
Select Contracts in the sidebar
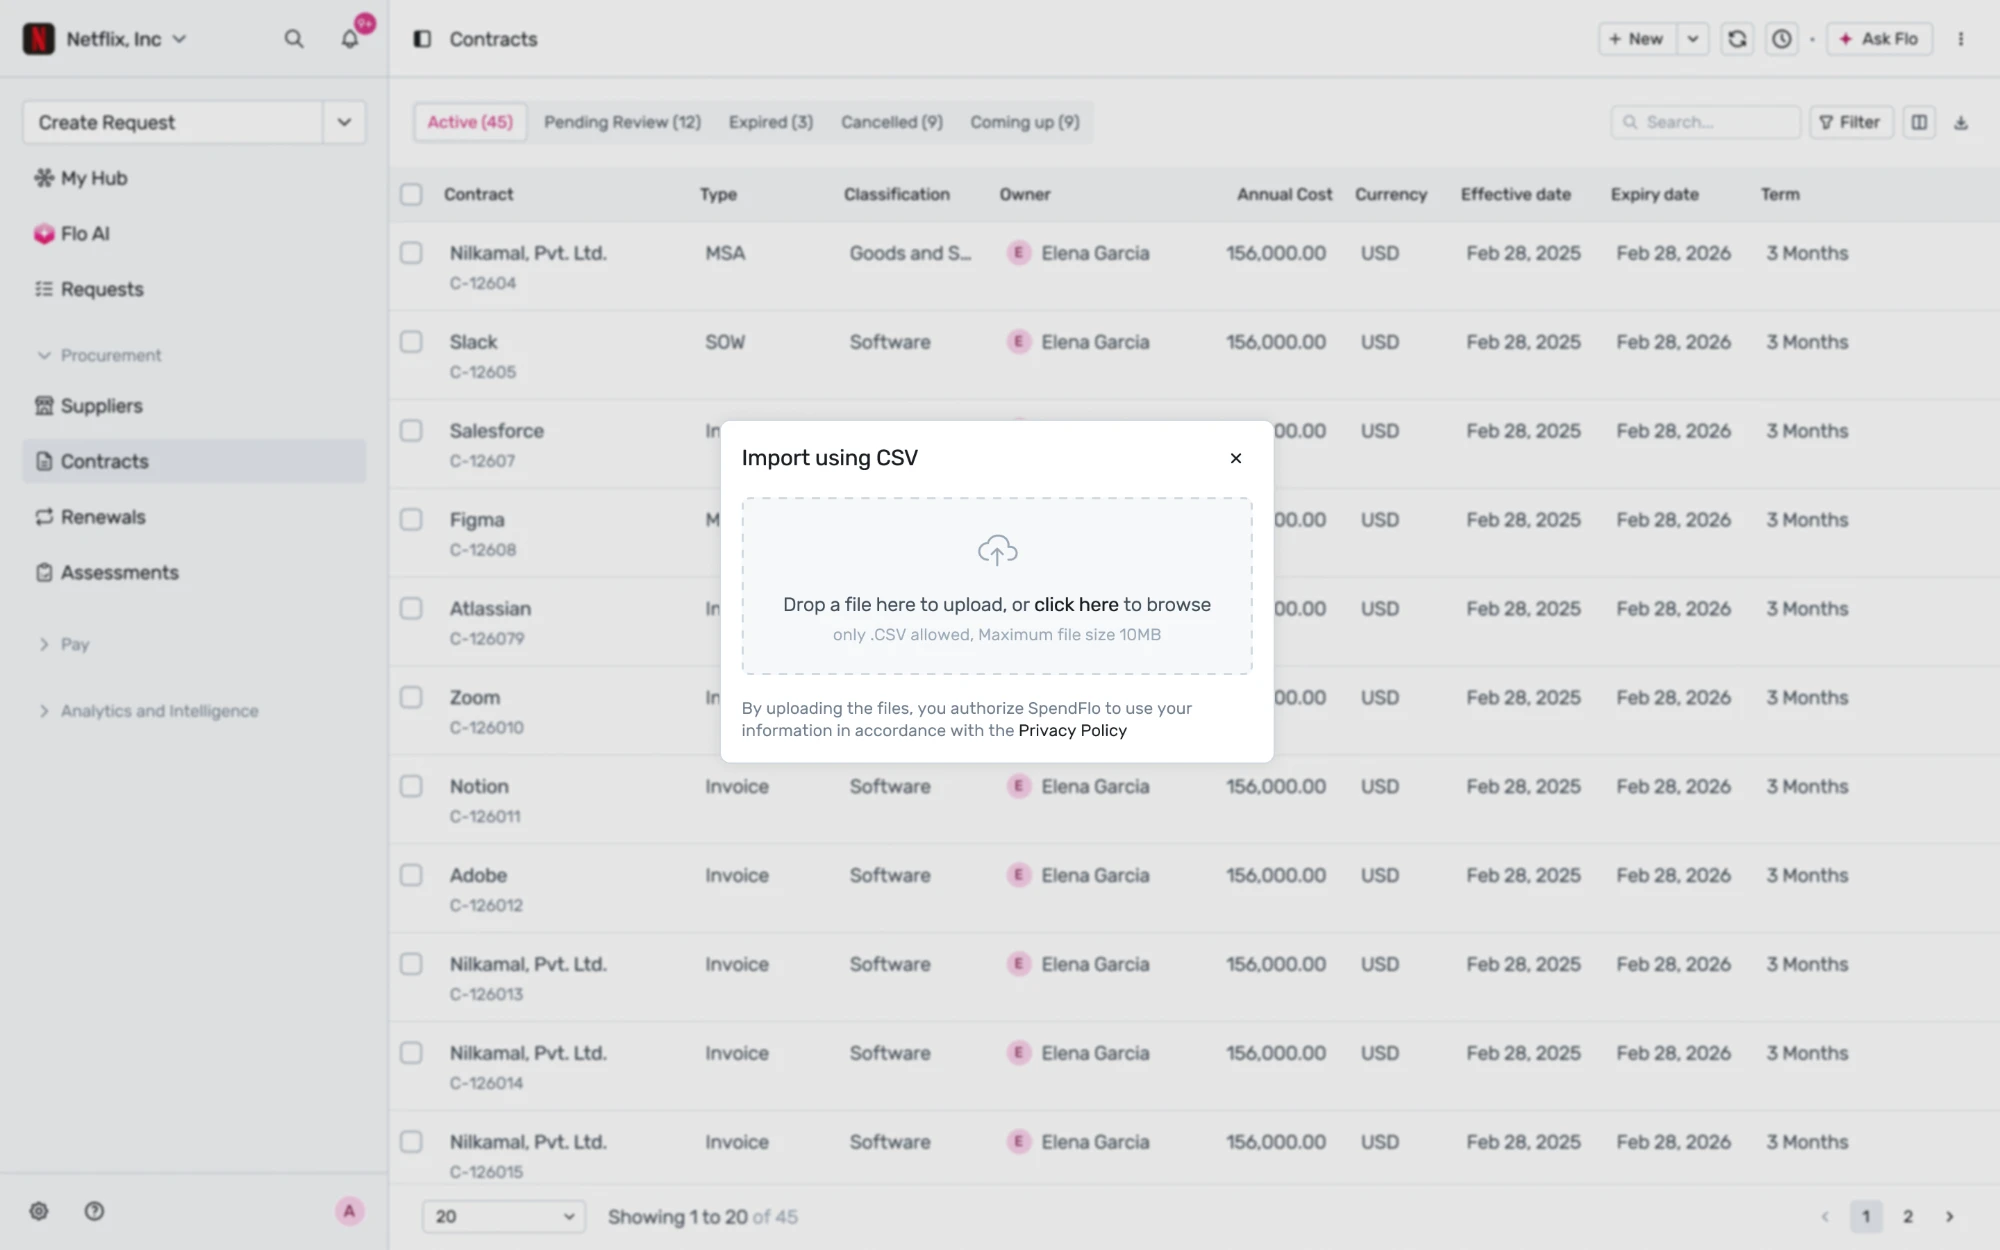194,461
